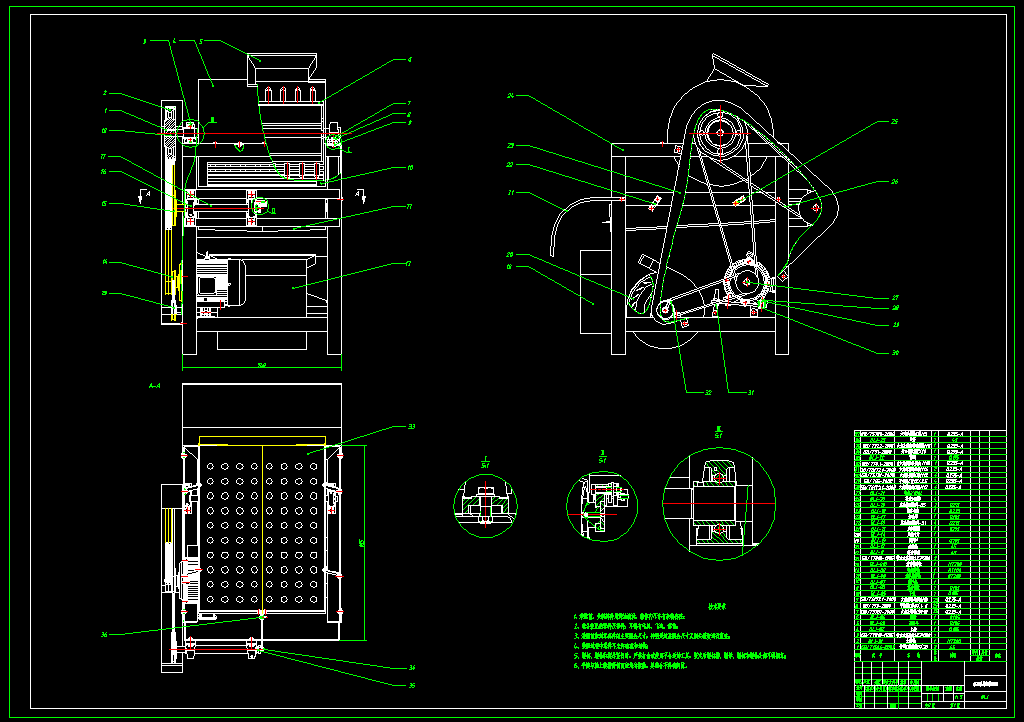Select part balloon number 31 label
Screen dimensions: 1024x722
coord(751,392)
